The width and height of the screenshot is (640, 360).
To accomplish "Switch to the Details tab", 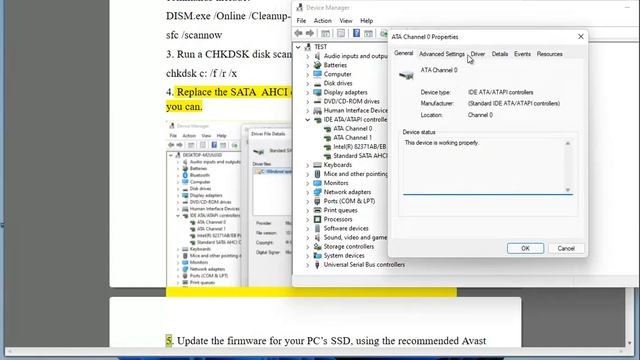I will (500, 54).
